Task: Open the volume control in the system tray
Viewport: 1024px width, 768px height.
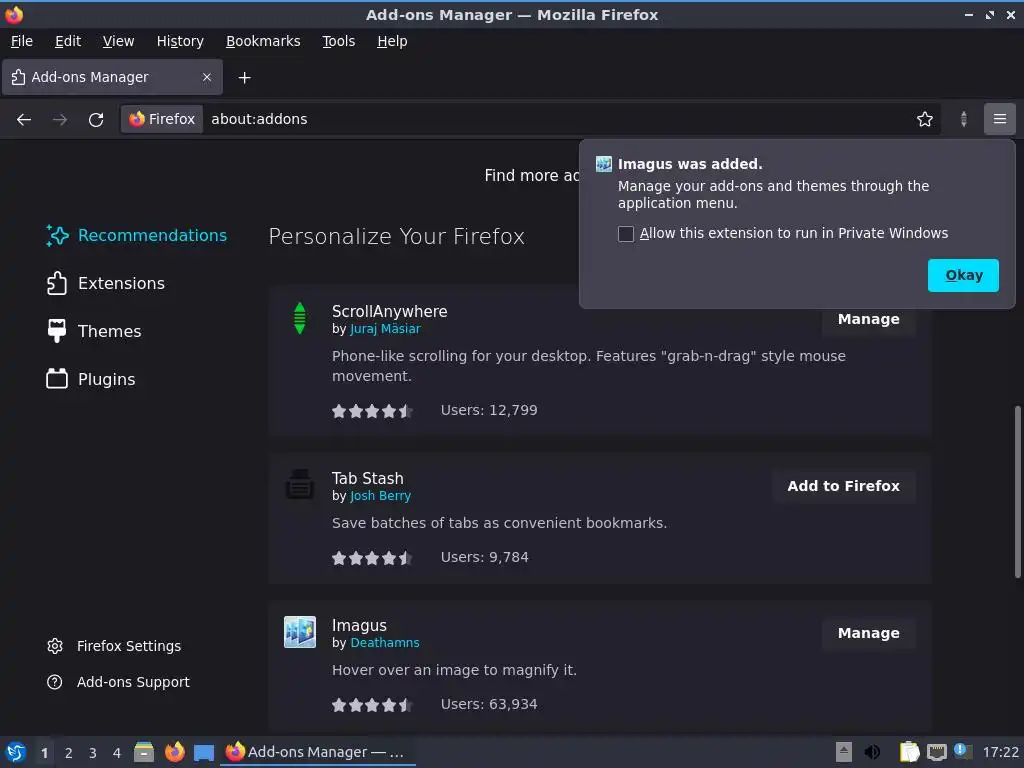Action: tap(872, 752)
